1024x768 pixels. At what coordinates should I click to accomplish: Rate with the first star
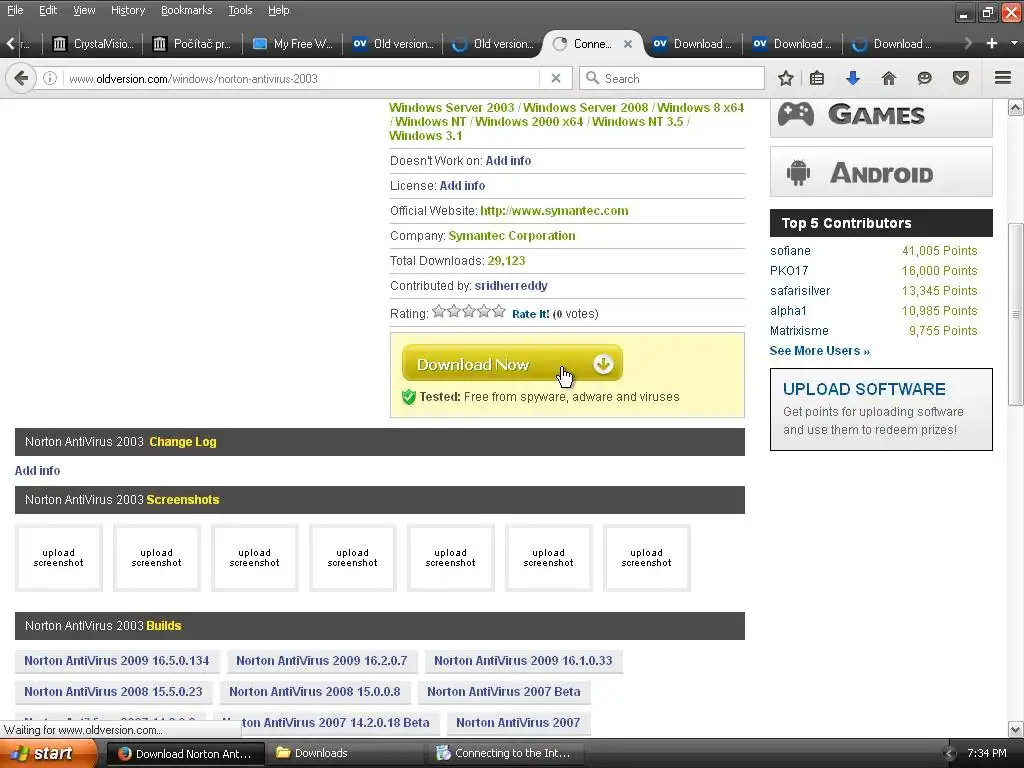click(439, 312)
